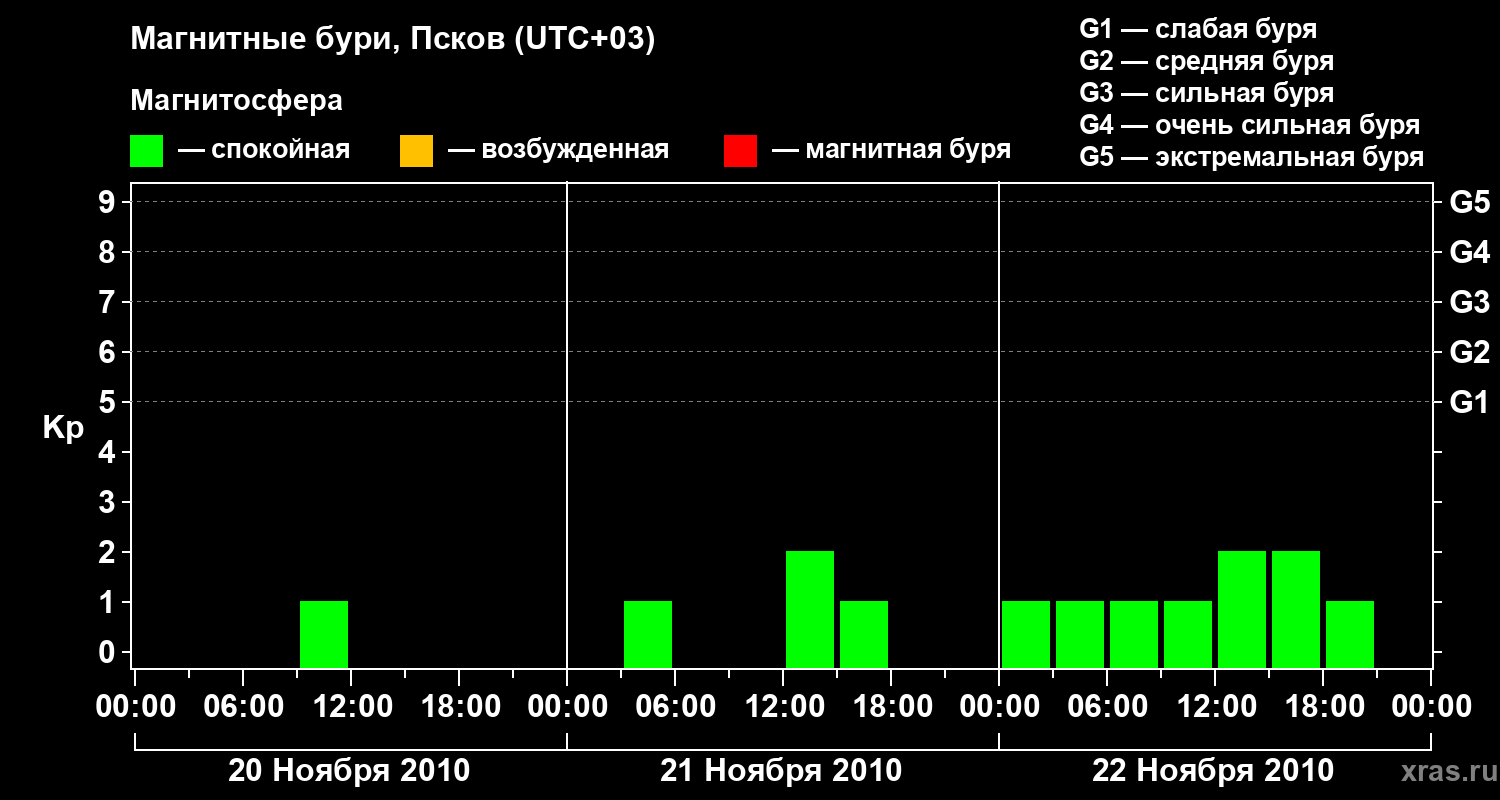This screenshot has height=800, width=1500.
Task: Click the first green bar on 22 November
Action: click(1026, 634)
